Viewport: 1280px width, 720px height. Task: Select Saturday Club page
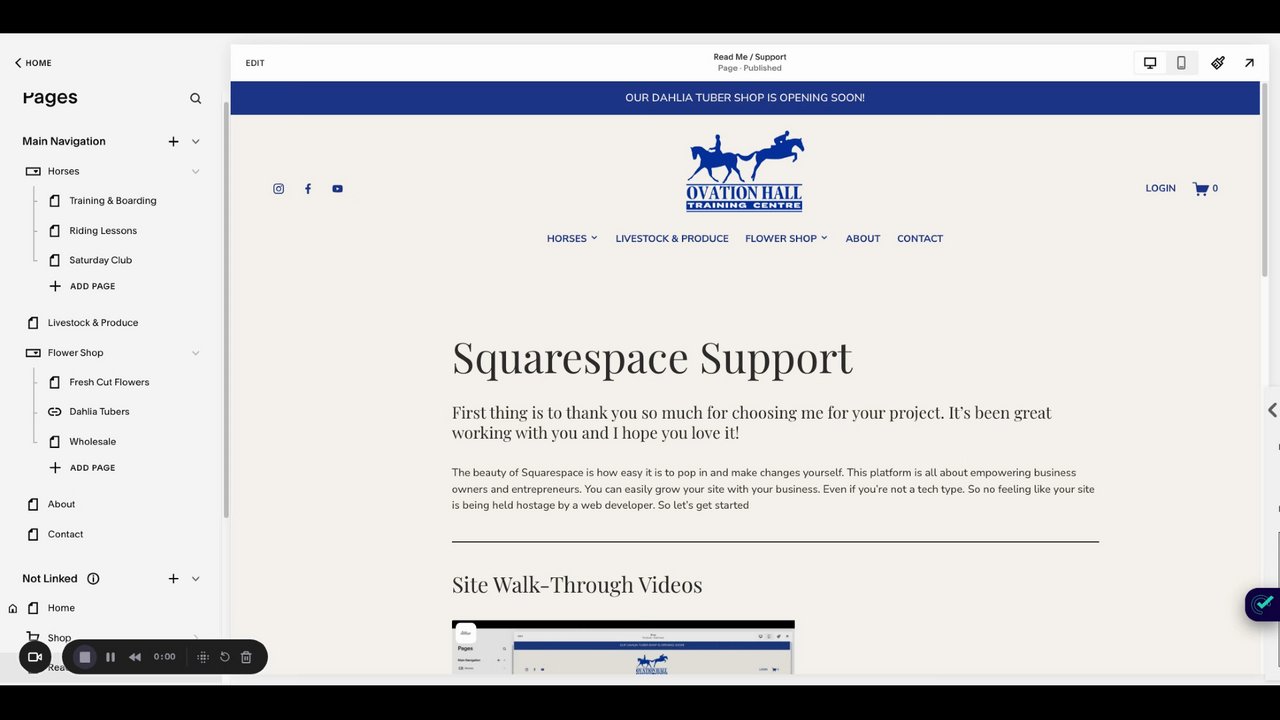tap(100, 260)
